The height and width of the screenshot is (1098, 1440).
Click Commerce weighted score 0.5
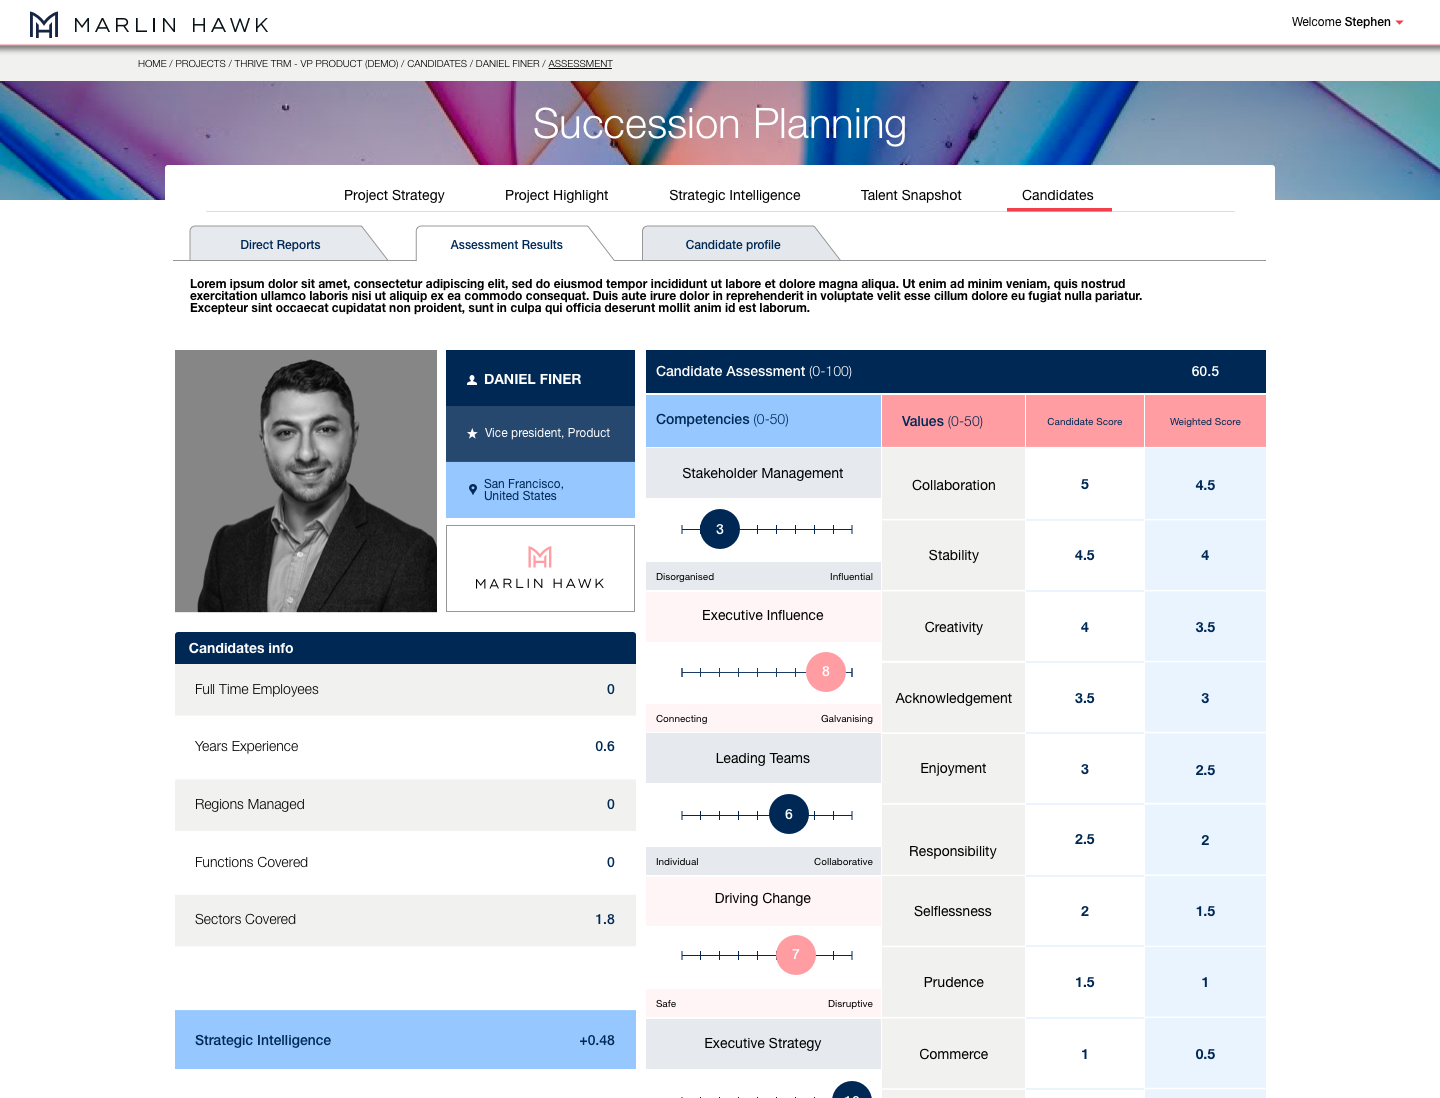1206,1054
